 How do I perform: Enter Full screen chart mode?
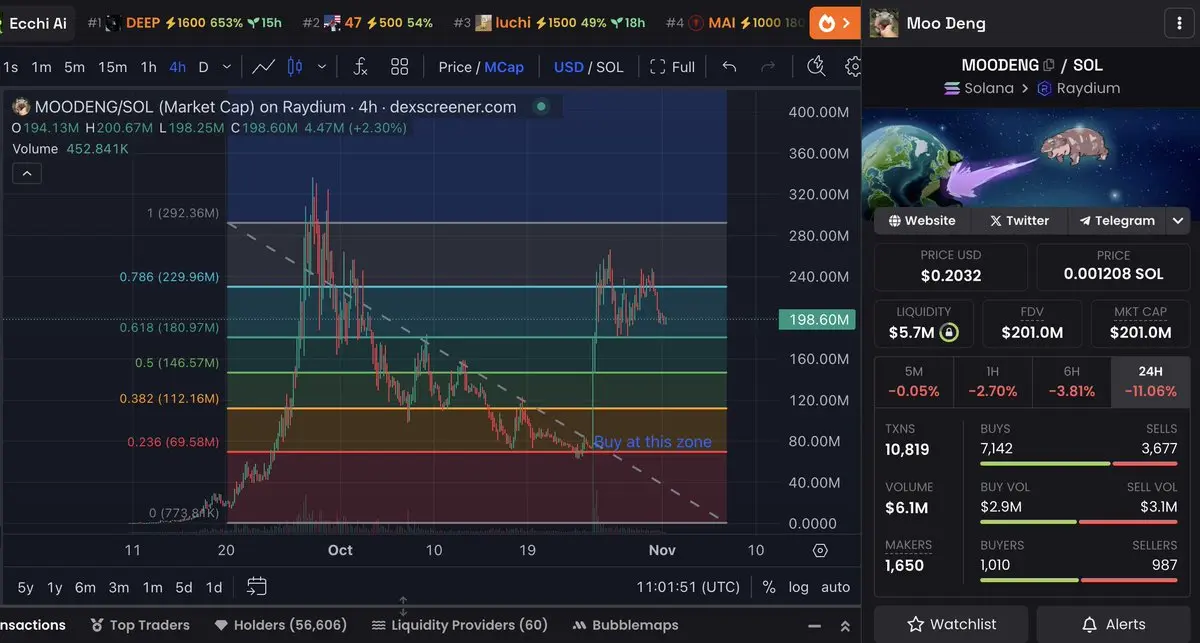pyautogui.click(x=672, y=67)
